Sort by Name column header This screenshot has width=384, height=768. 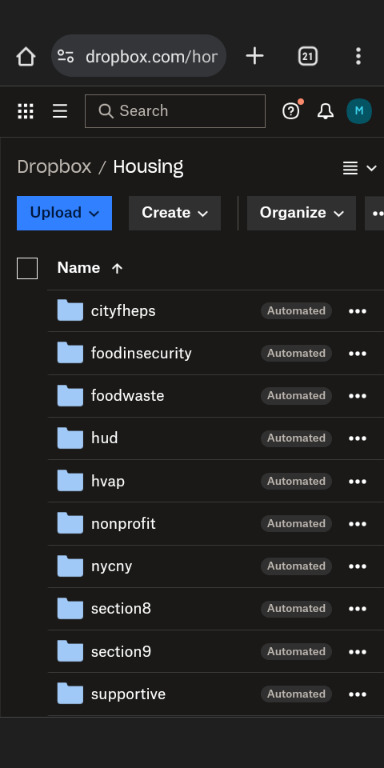[x=78, y=268]
